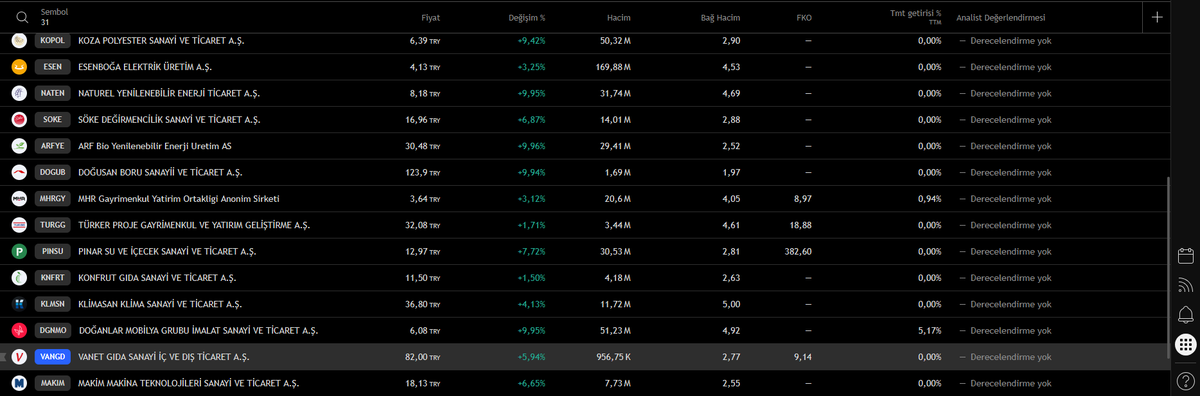Open the KLMSN ticker badge
1200x396 pixels.
point(52,304)
